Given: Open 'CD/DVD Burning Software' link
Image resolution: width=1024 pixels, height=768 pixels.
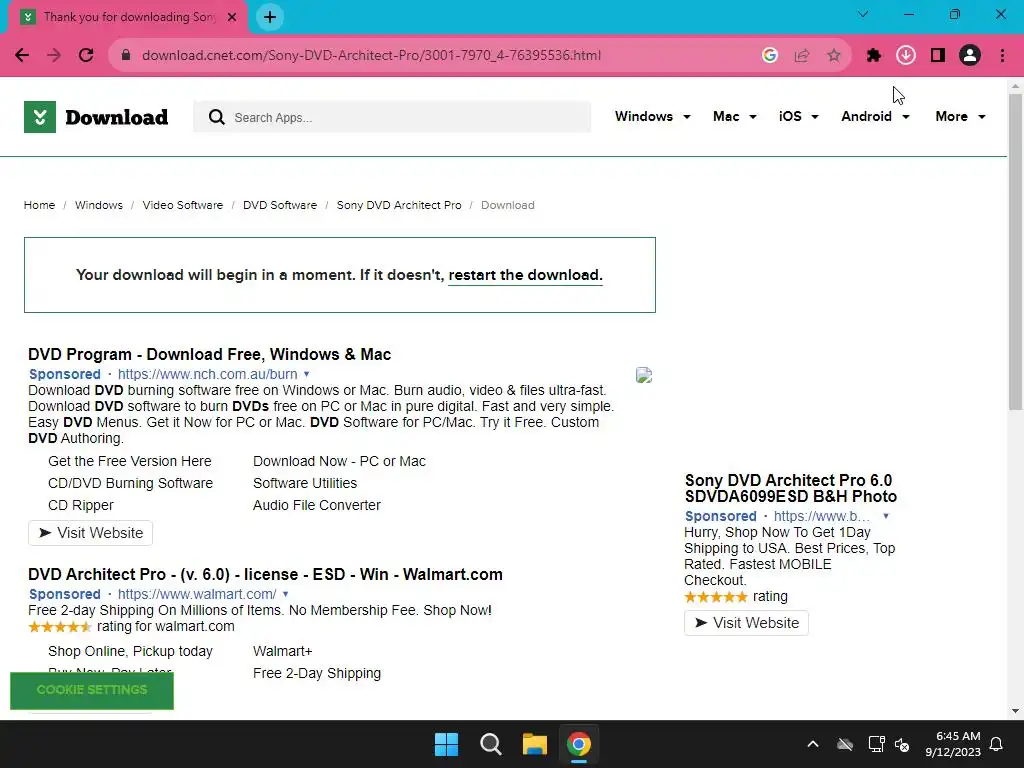Looking at the screenshot, I should pyautogui.click(x=131, y=483).
